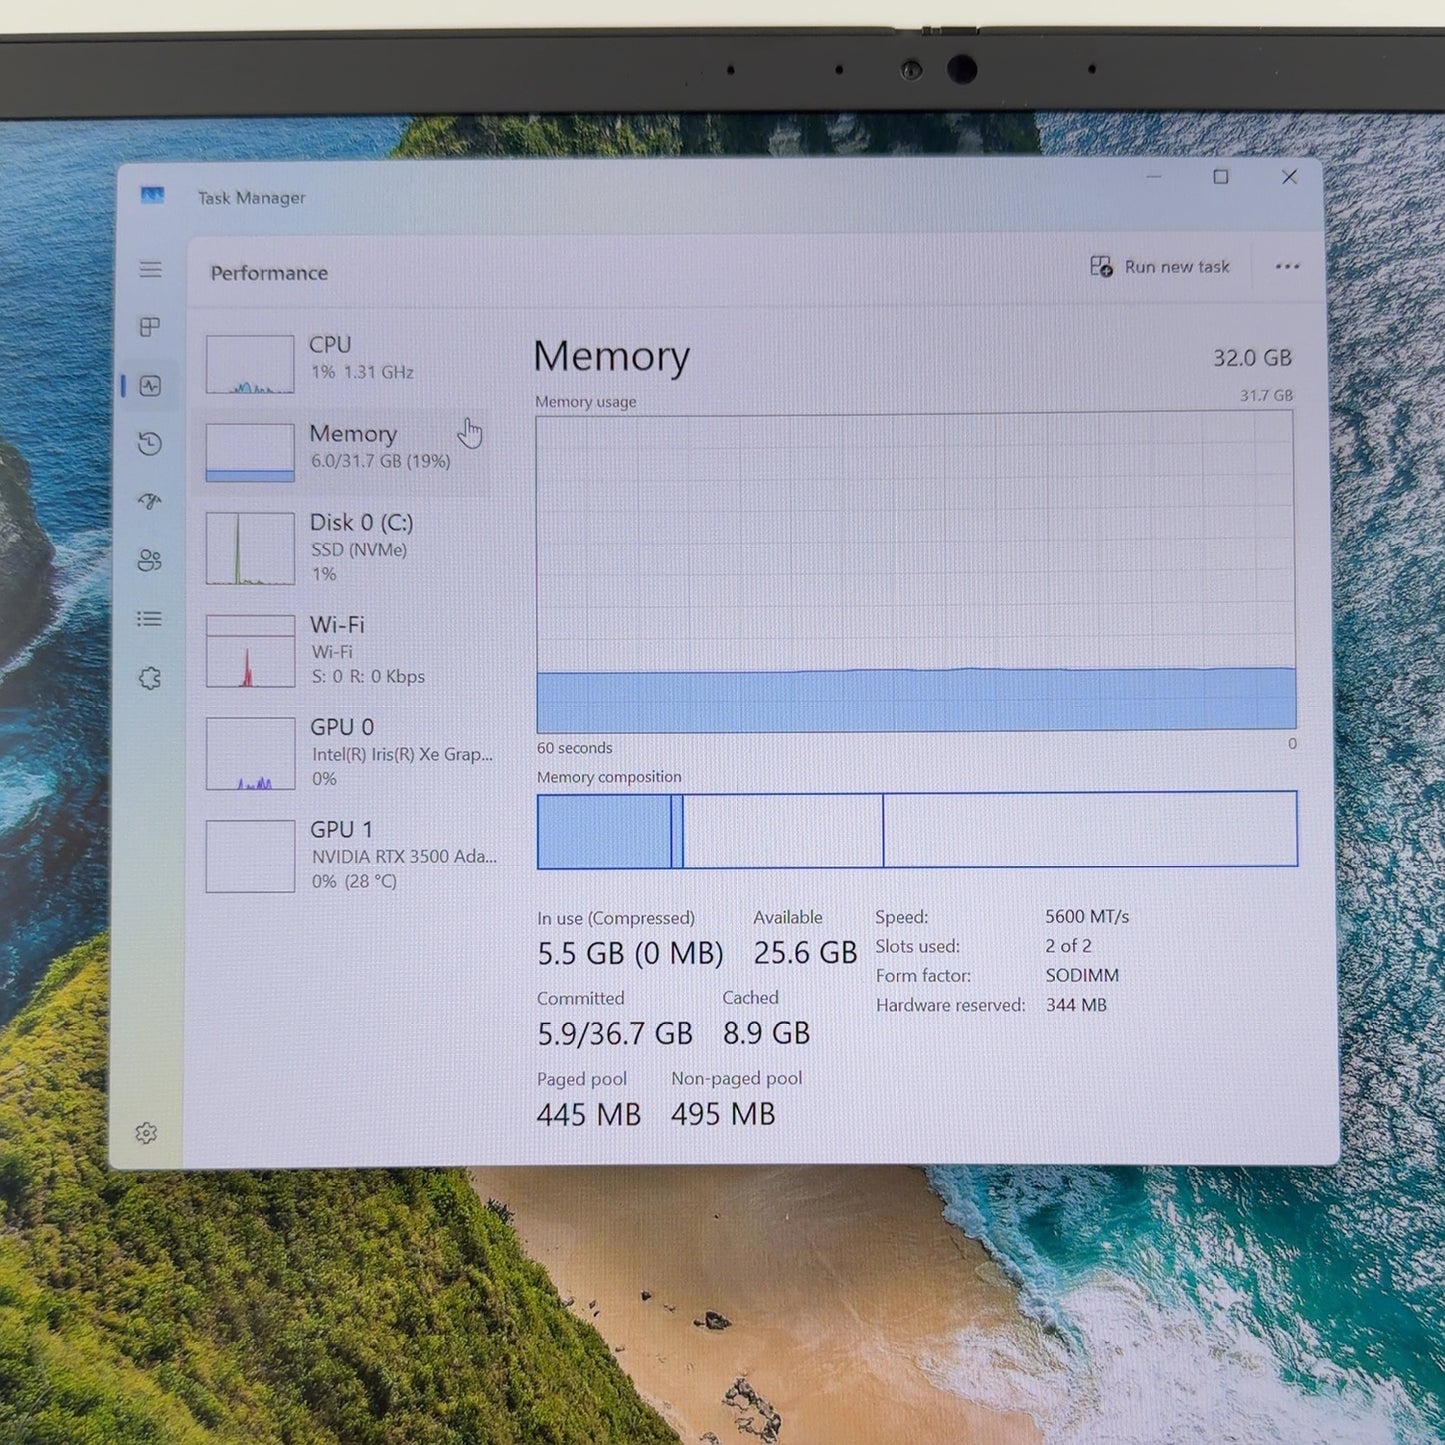Viewport: 1445px width, 1445px height.
Task: Select the Performance page sidebar icon
Action: click(x=150, y=386)
